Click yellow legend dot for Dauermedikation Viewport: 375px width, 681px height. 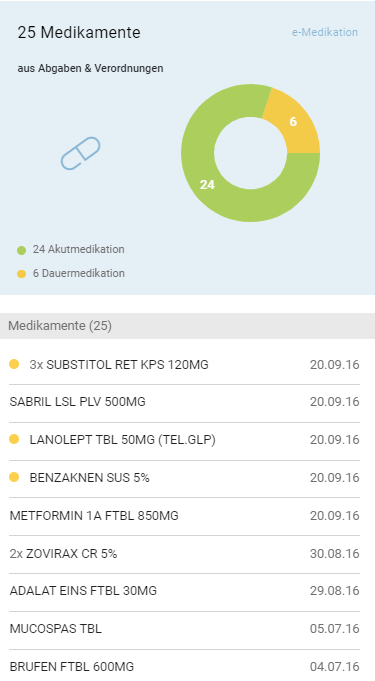21,274
